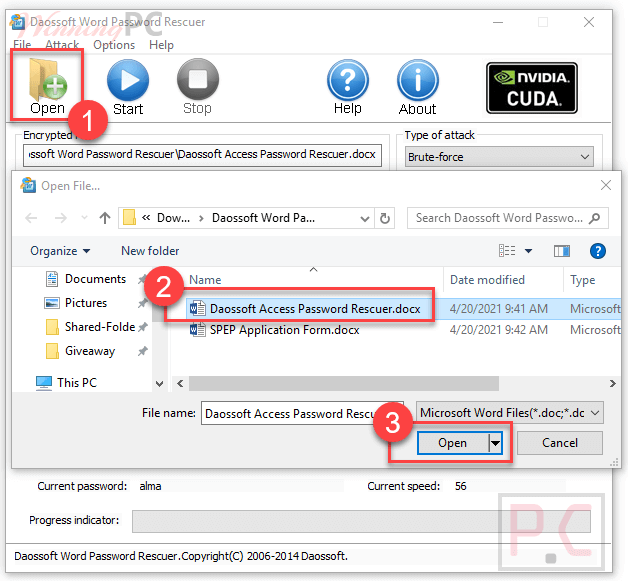Open the Attack menu
The image size is (628, 581).
[62, 44]
